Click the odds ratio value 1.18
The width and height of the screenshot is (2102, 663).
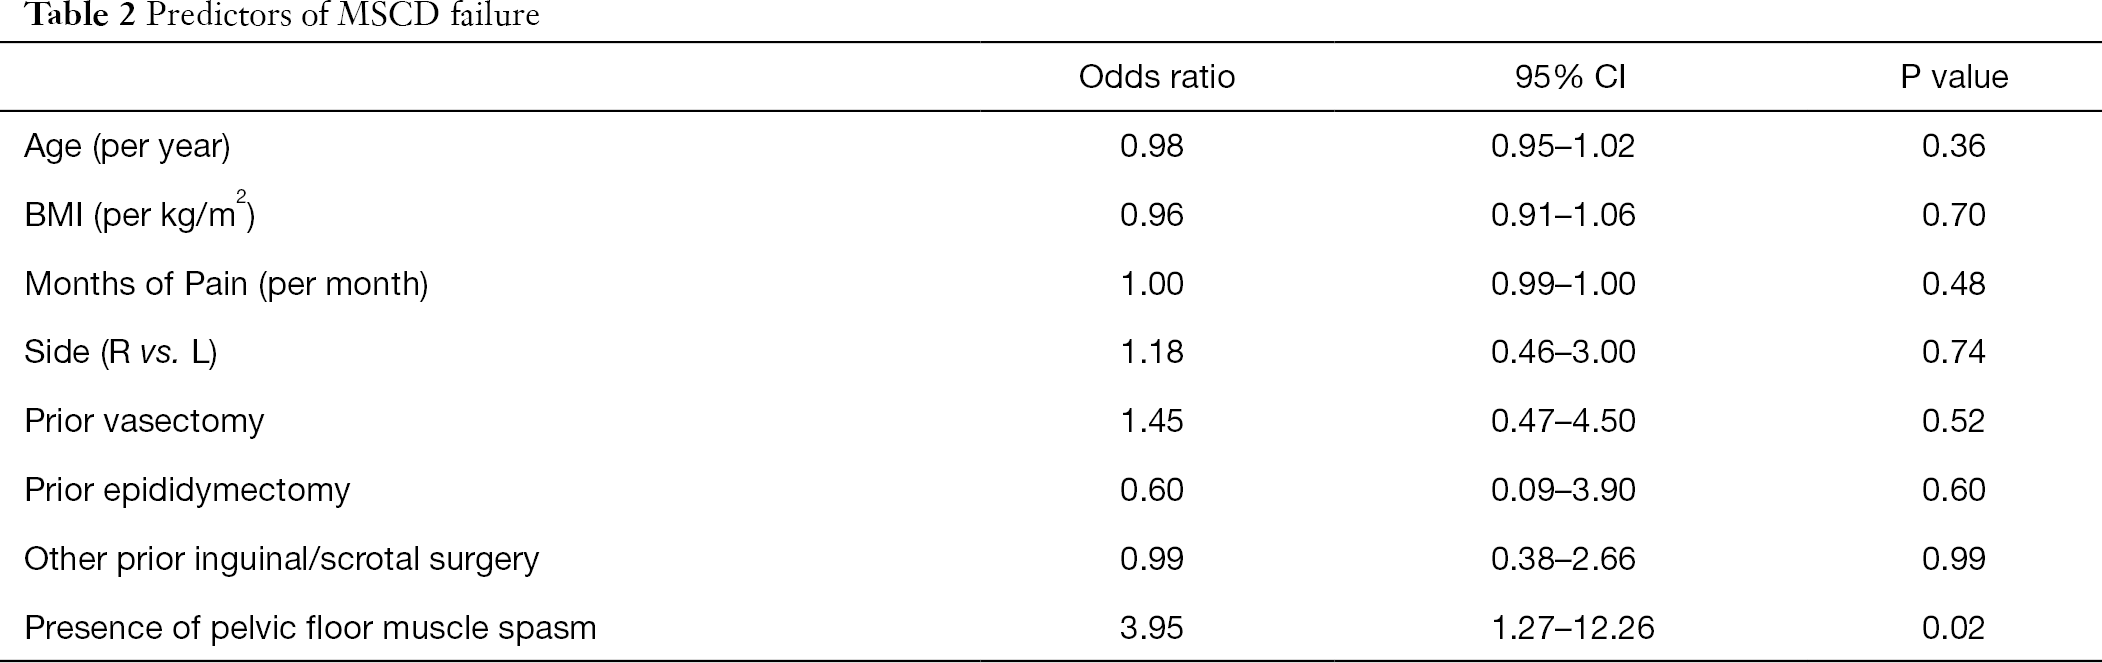tap(1152, 353)
